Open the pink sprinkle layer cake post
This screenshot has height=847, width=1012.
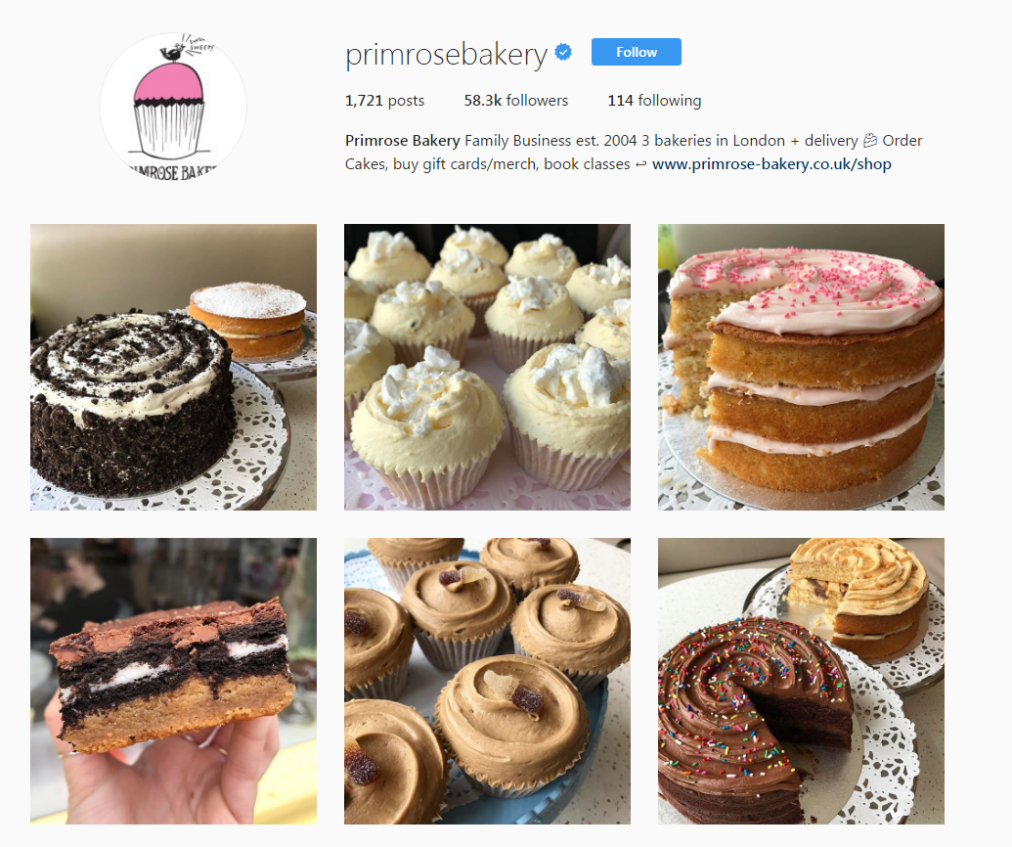(x=801, y=367)
